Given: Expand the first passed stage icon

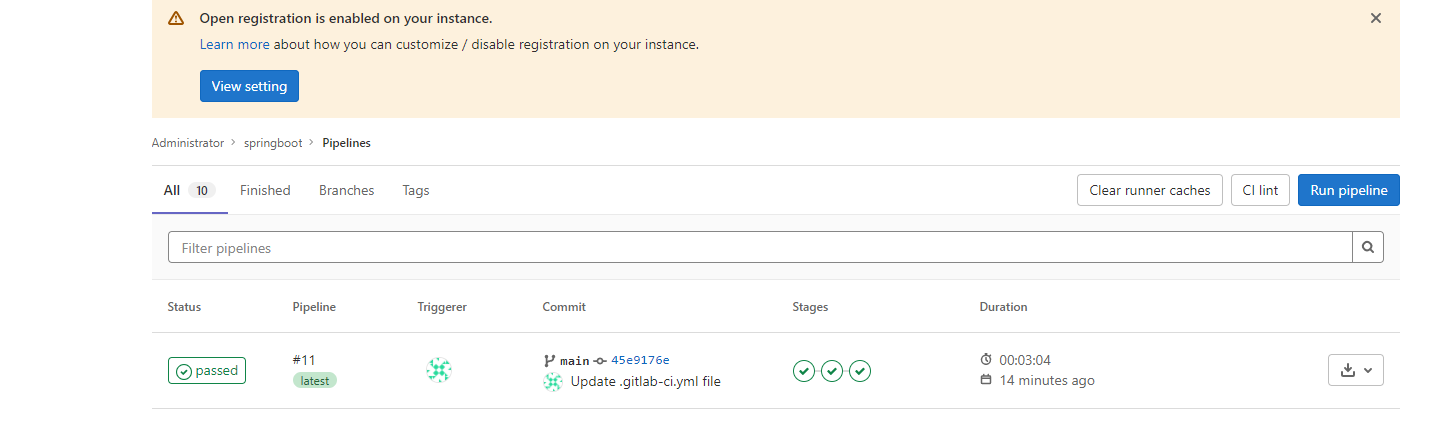Looking at the screenshot, I should [803, 371].
